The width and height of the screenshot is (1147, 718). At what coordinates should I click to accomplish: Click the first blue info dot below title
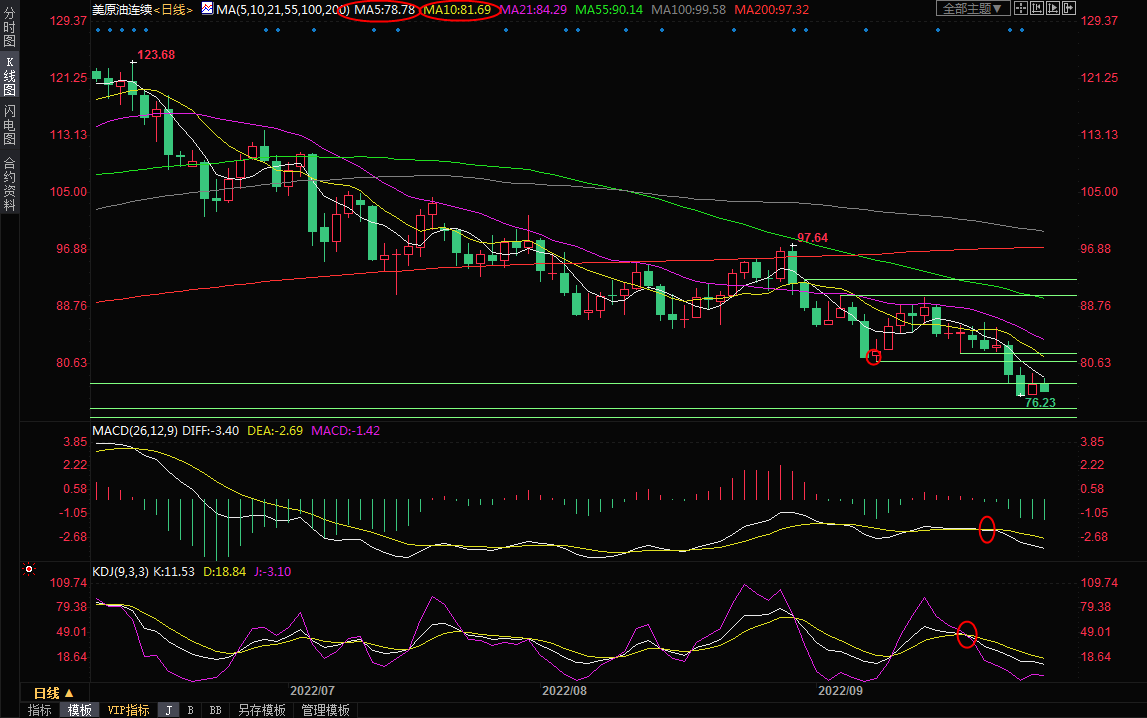(97, 30)
